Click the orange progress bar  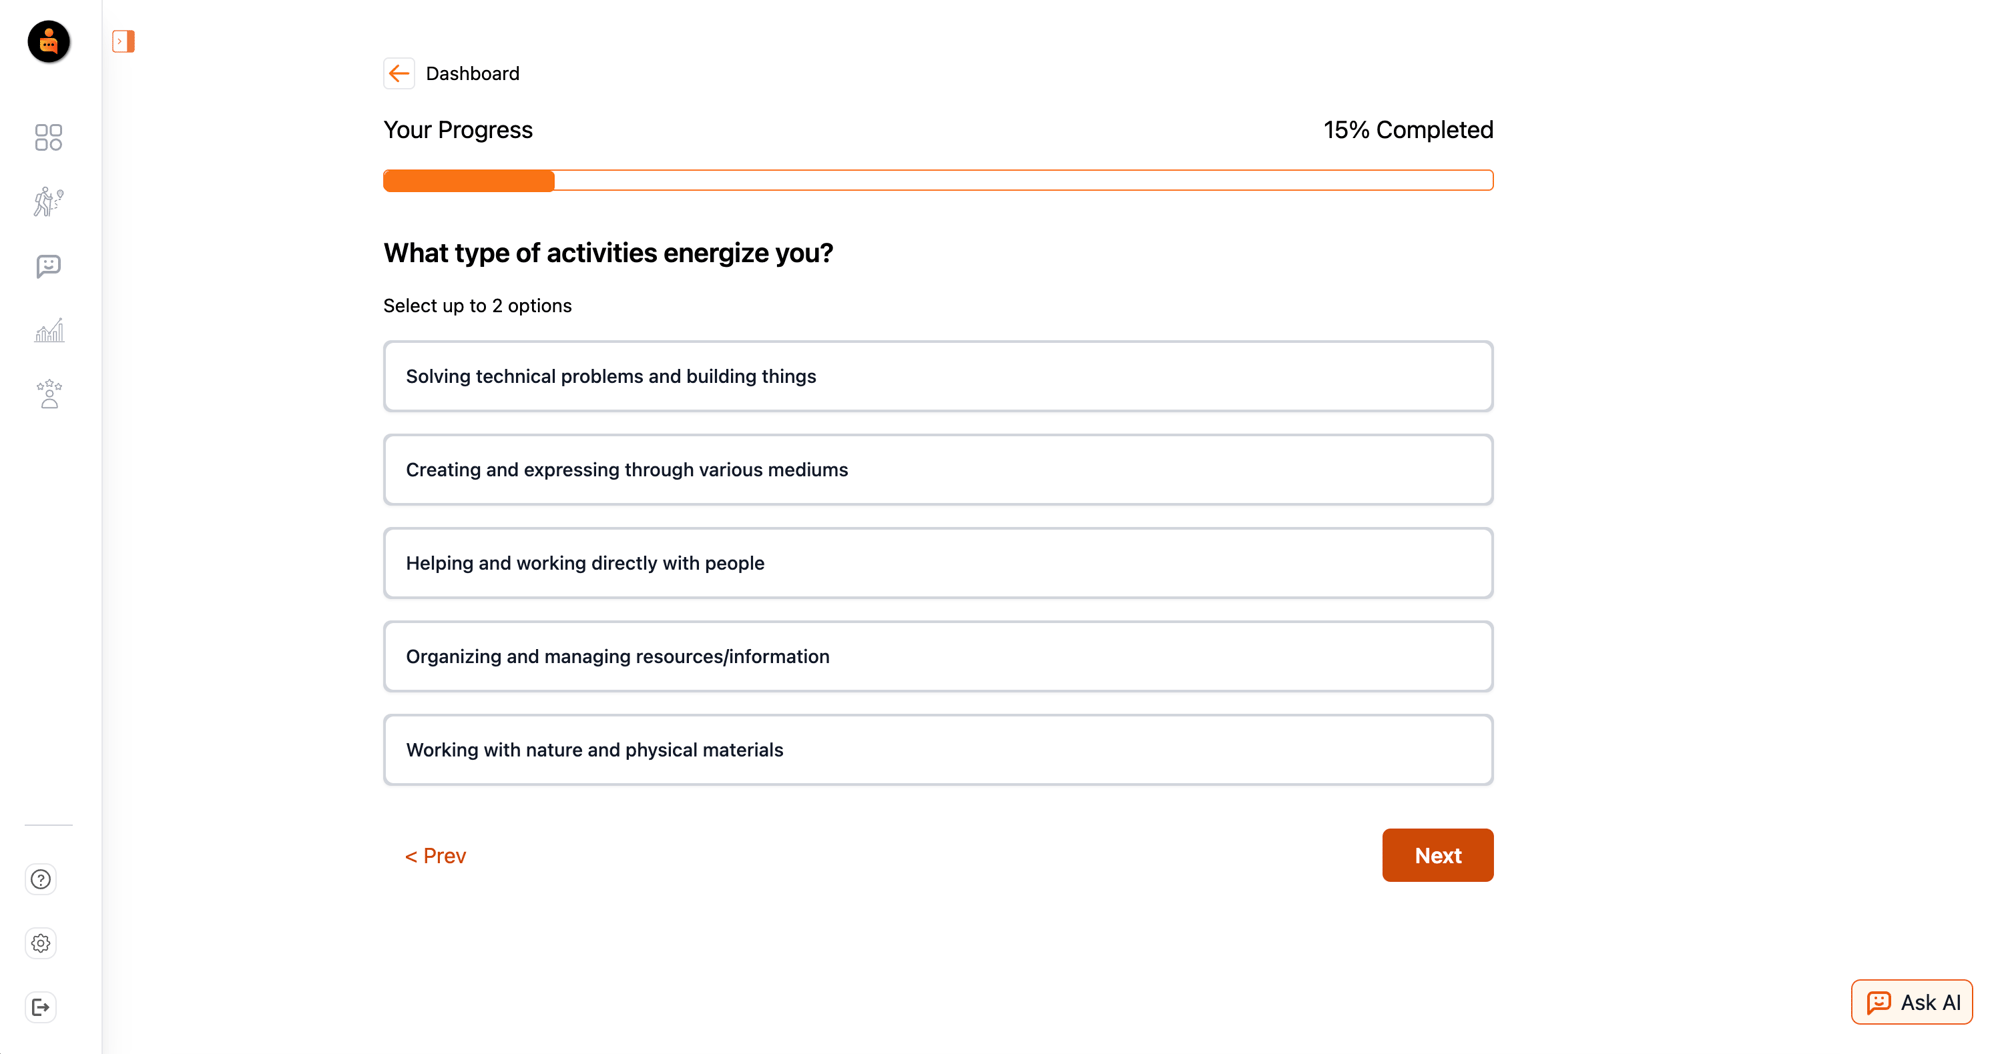(937, 180)
